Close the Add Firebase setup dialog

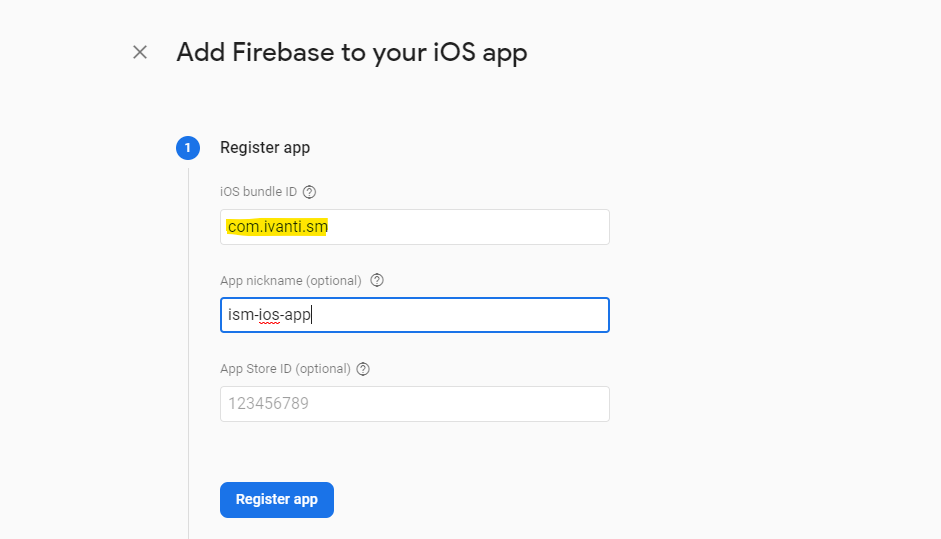[140, 52]
